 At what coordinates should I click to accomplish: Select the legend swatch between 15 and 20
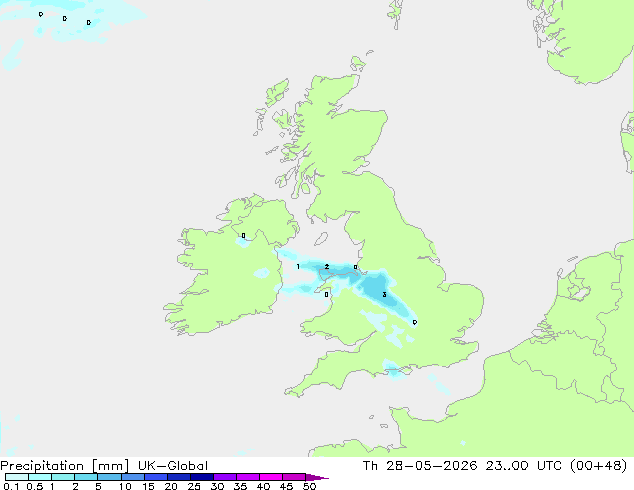[155, 477]
